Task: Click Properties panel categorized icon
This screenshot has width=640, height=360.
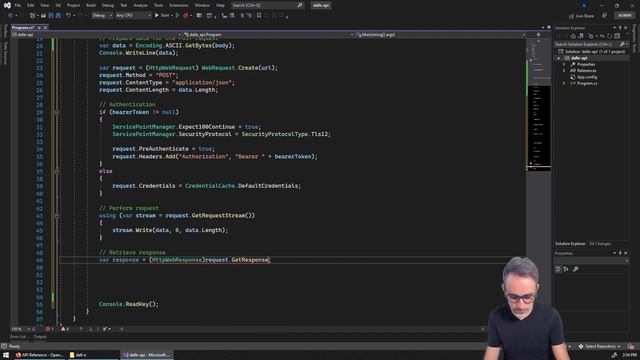Action: (558, 269)
